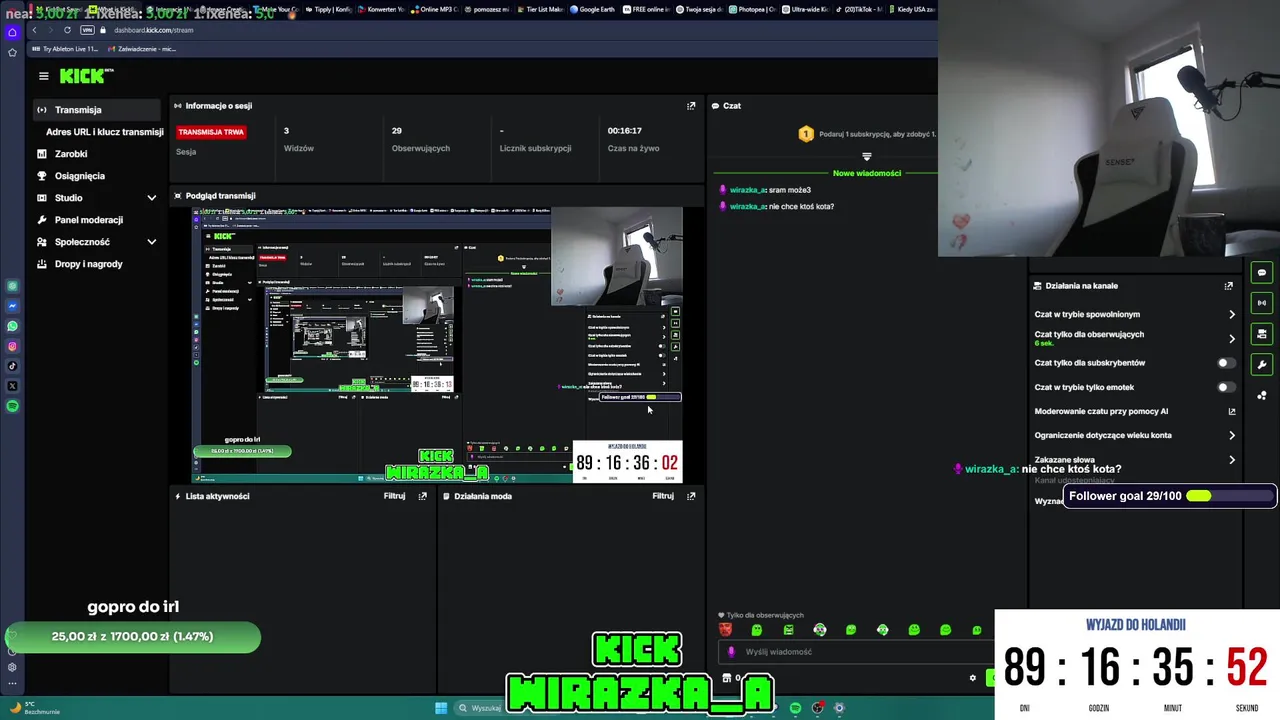Pop out the Działania moda panel

point(691,496)
